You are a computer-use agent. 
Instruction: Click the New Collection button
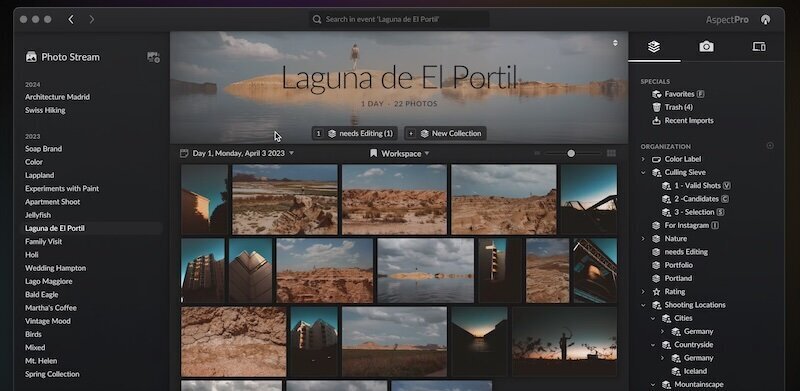tap(445, 134)
